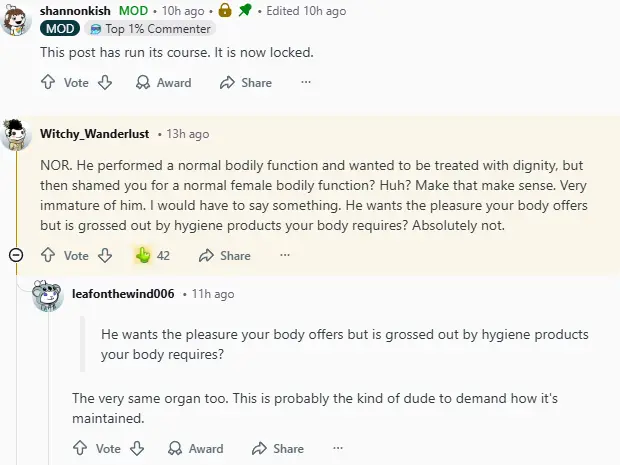The image size is (620, 465).
Task: Downvote leafonthewind006's reply
Action: pos(137,448)
